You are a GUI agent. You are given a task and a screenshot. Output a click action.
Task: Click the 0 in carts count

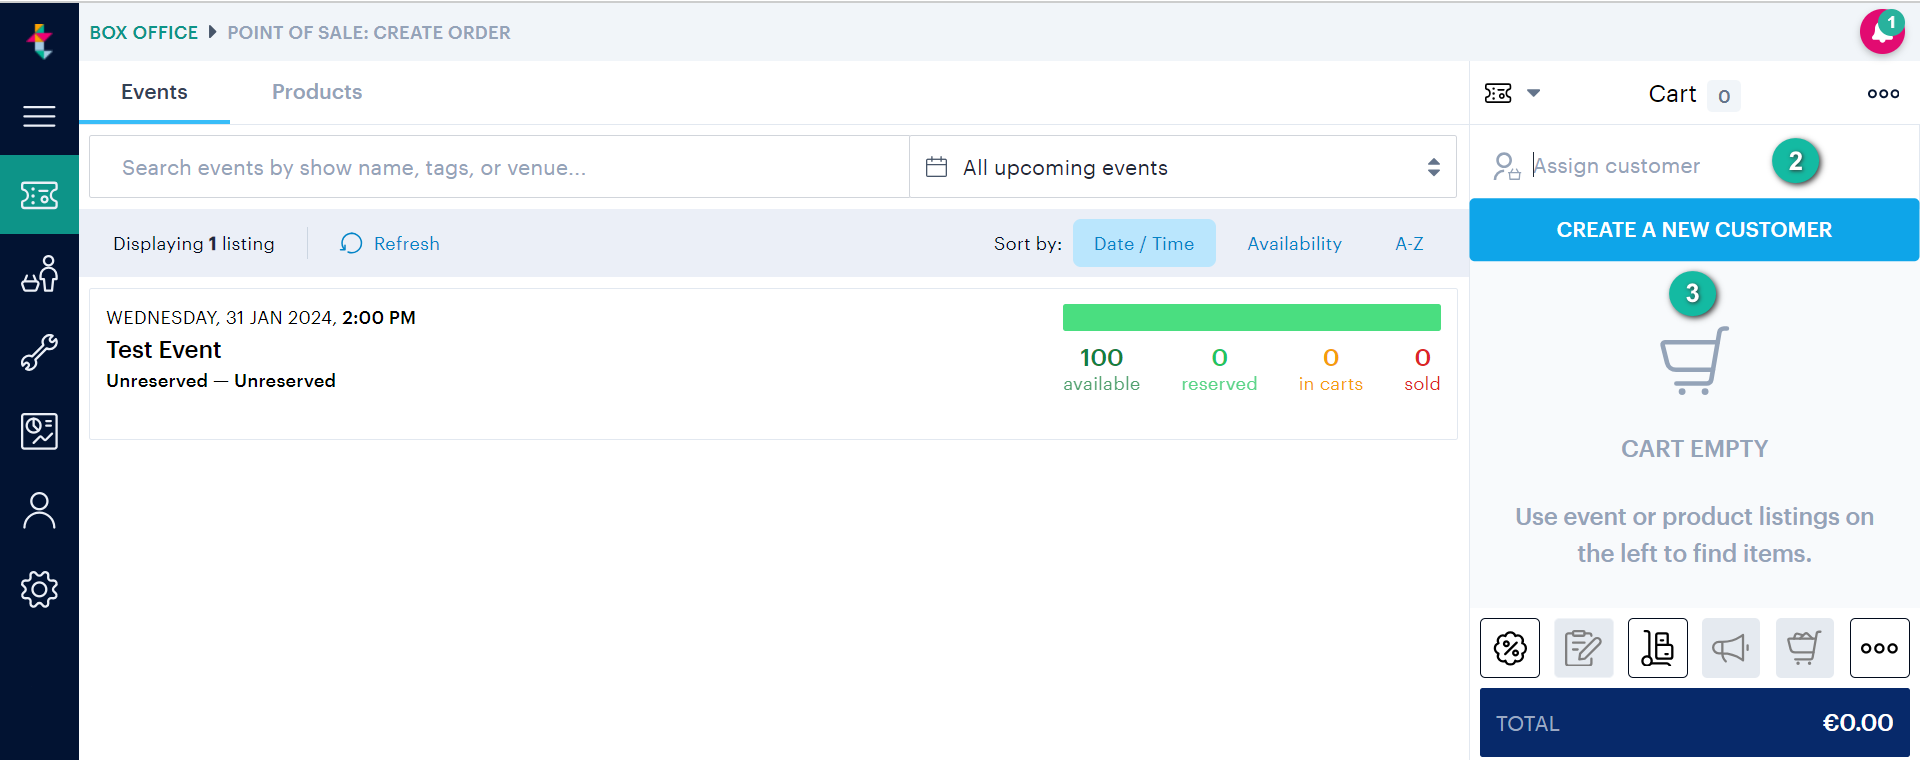point(1330,369)
